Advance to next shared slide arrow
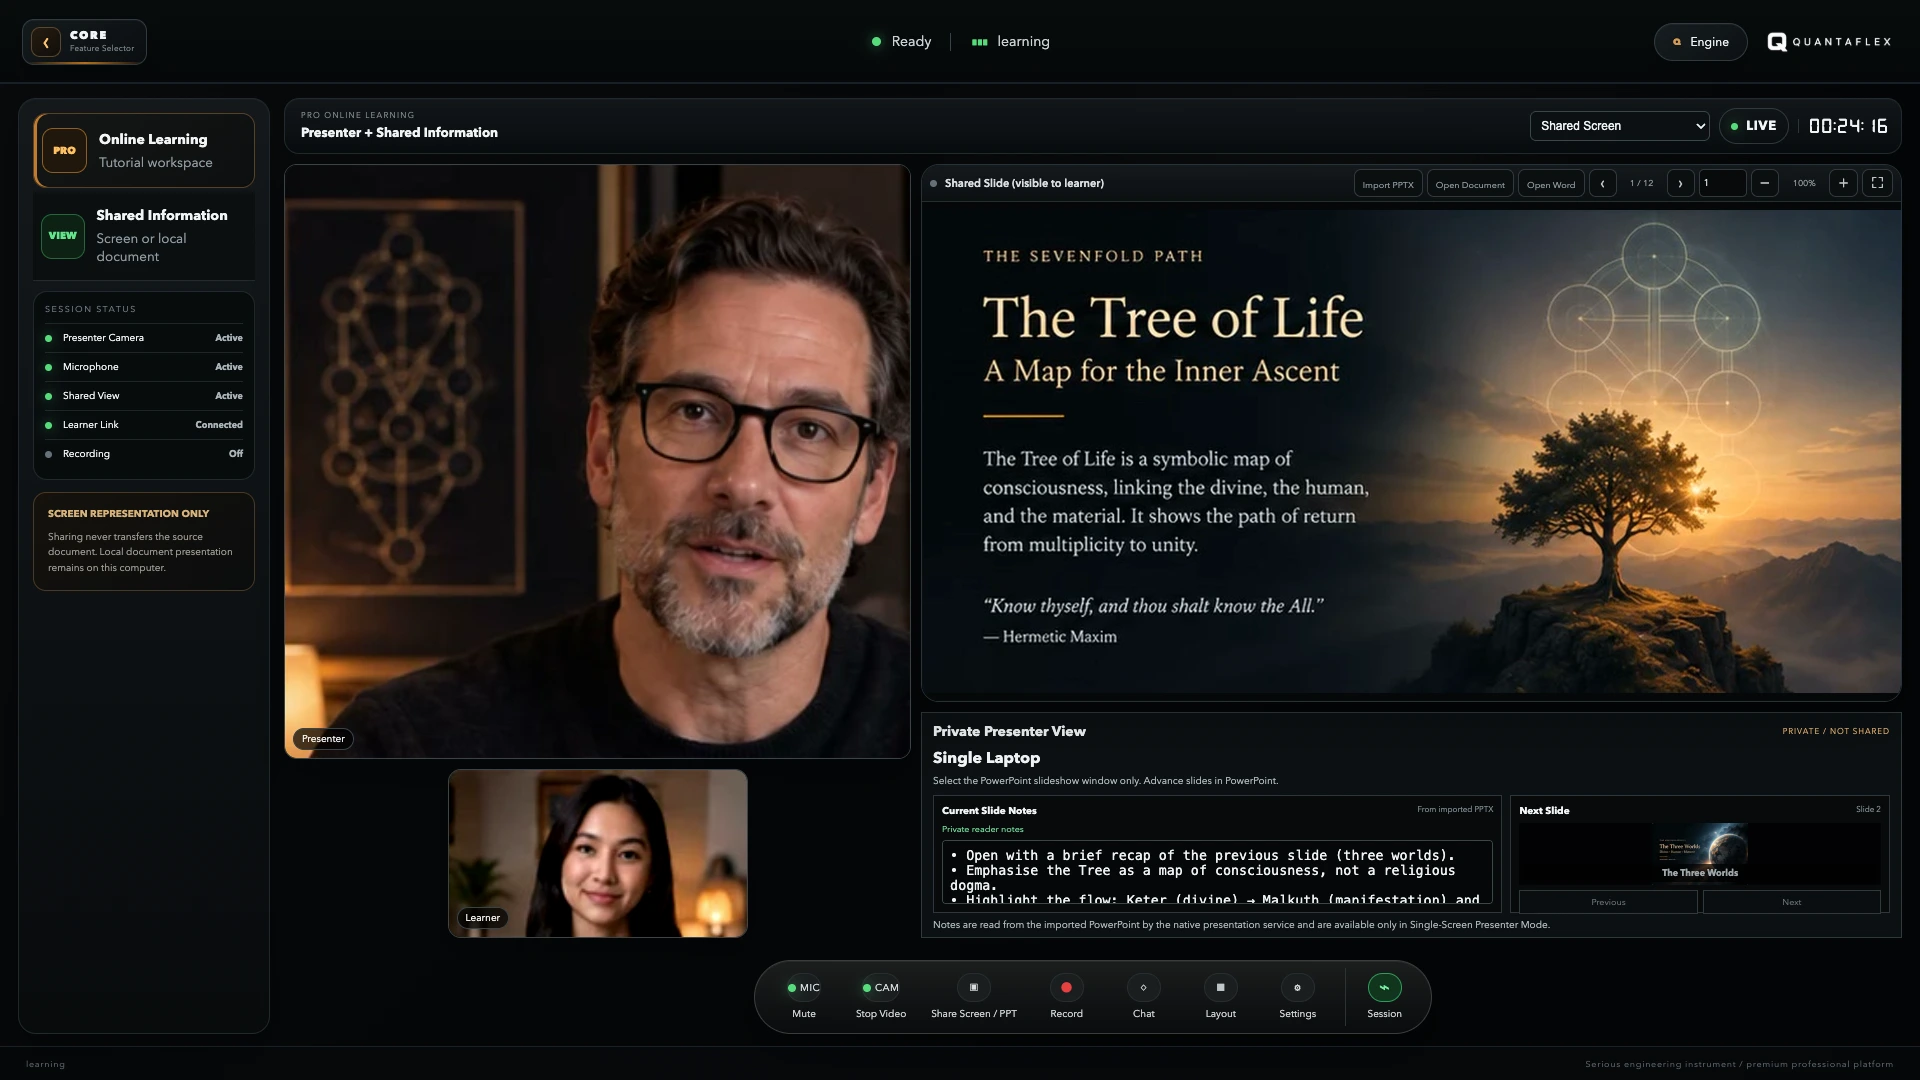Screen dimensions: 1920x1080 [x=1680, y=183]
